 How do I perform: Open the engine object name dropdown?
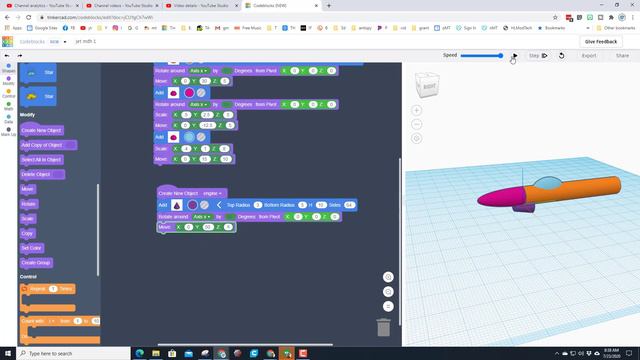(212, 193)
